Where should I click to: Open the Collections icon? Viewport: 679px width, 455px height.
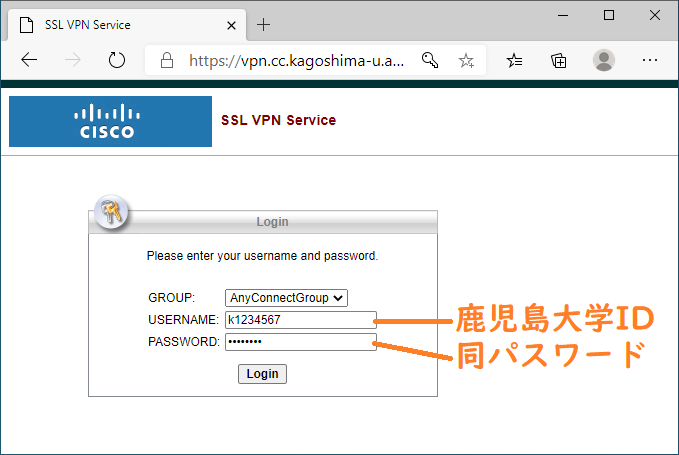(x=559, y=61)
